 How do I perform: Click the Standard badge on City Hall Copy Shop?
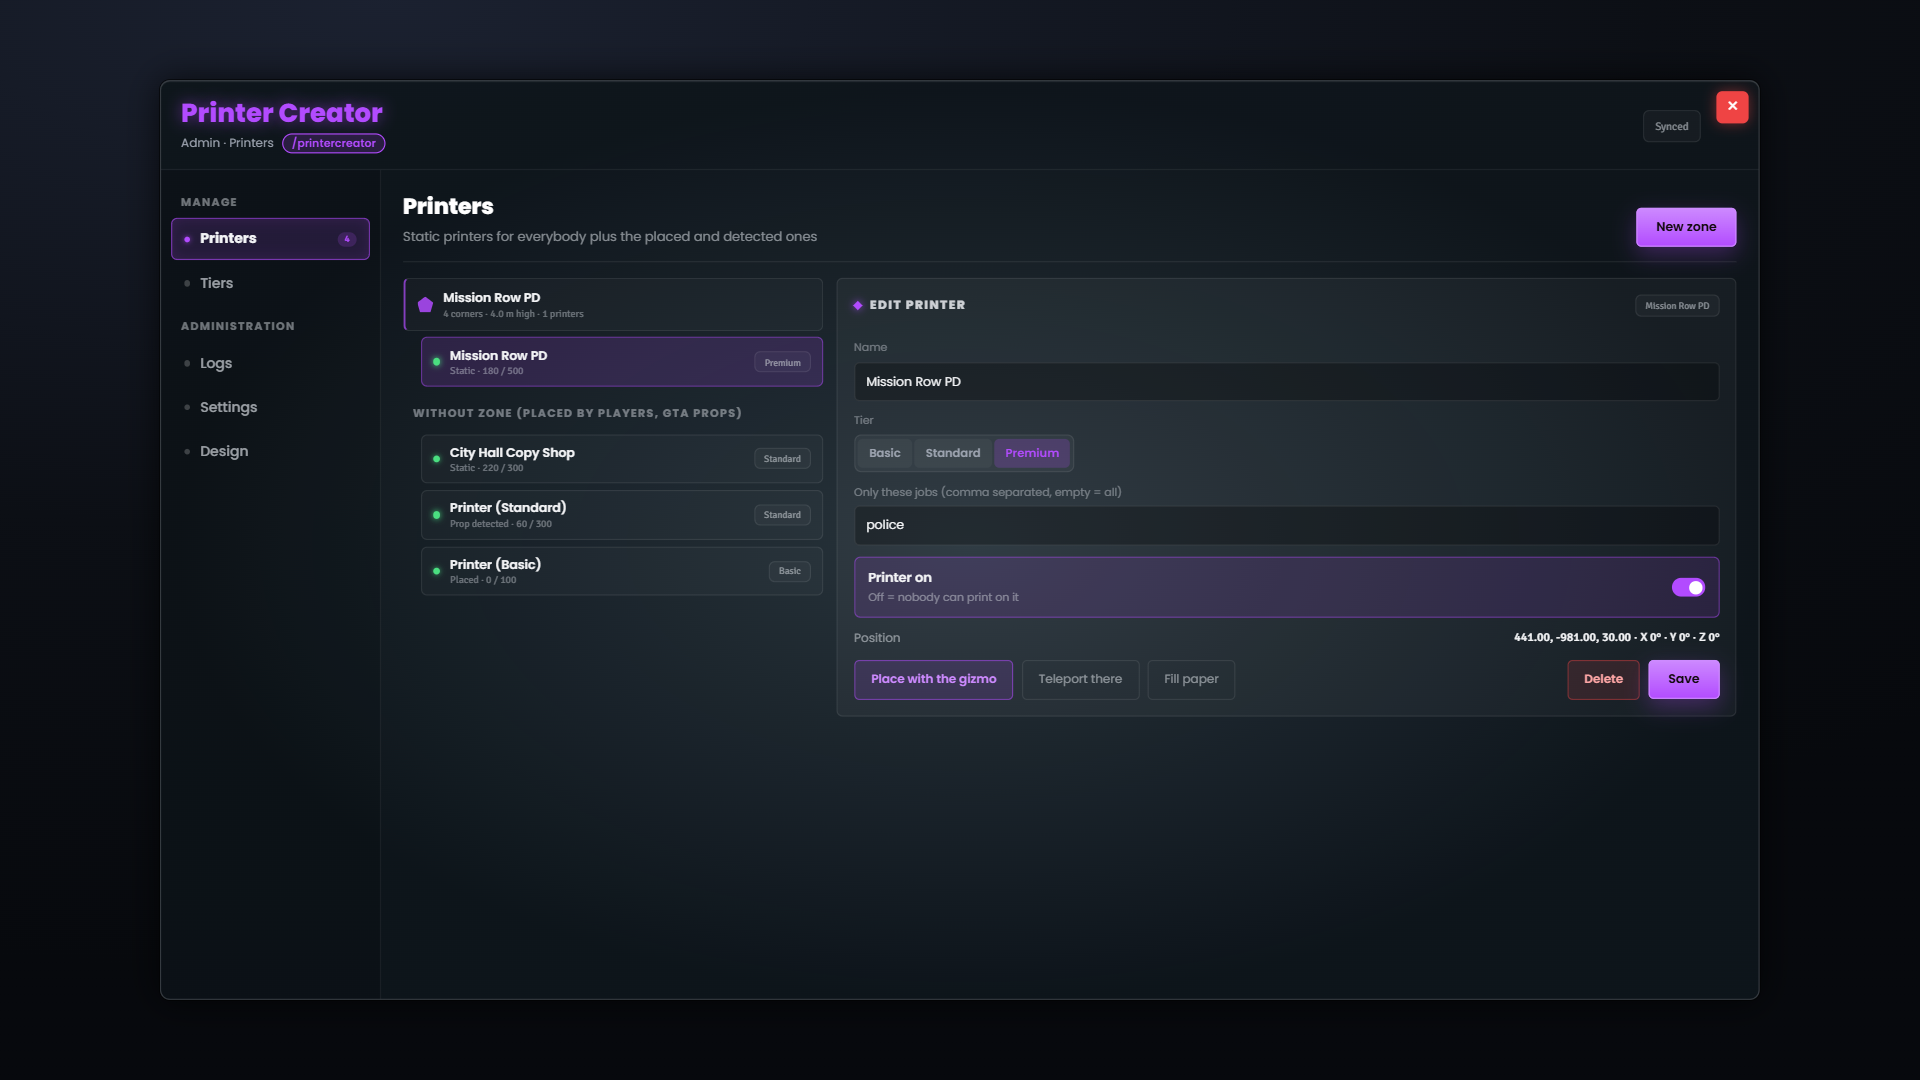(x=782, y=459)
